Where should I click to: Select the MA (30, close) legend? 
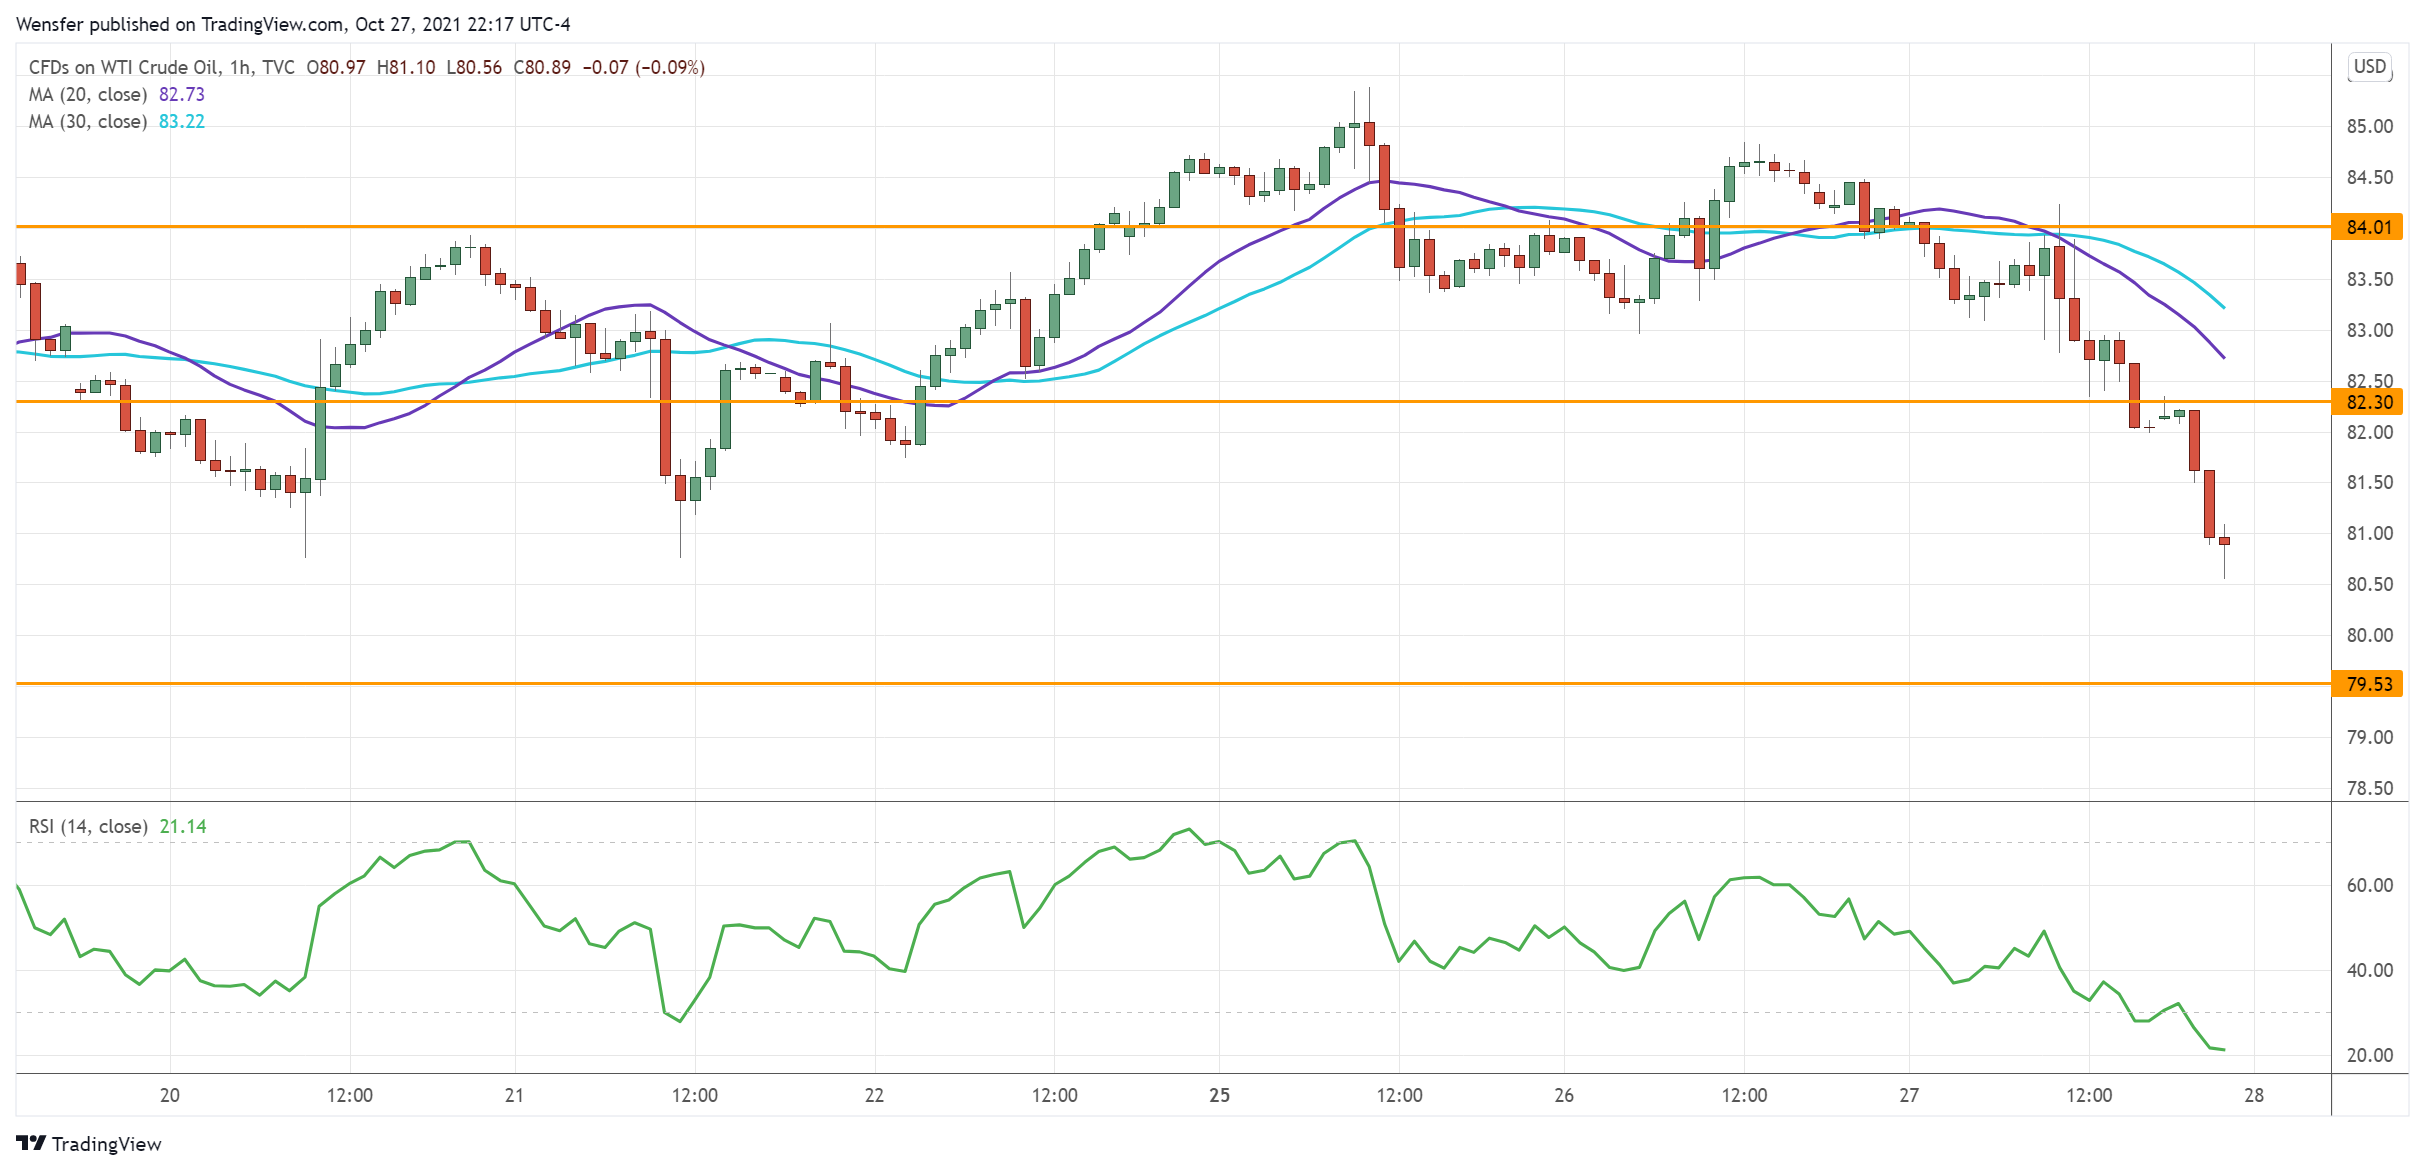coord(88,121)
